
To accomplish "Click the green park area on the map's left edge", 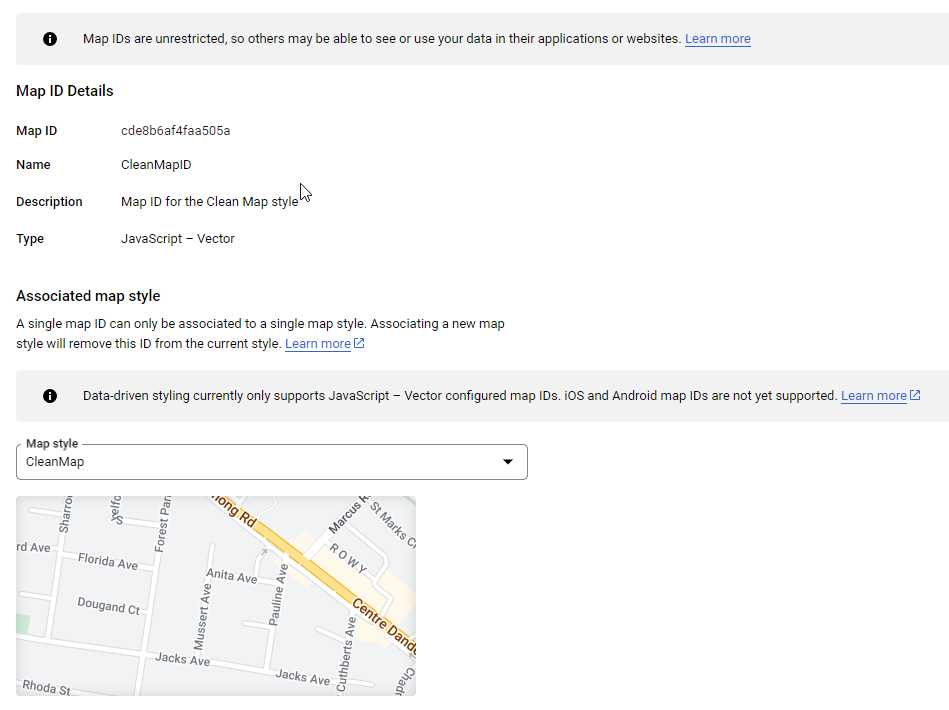I will pos(22,624).
